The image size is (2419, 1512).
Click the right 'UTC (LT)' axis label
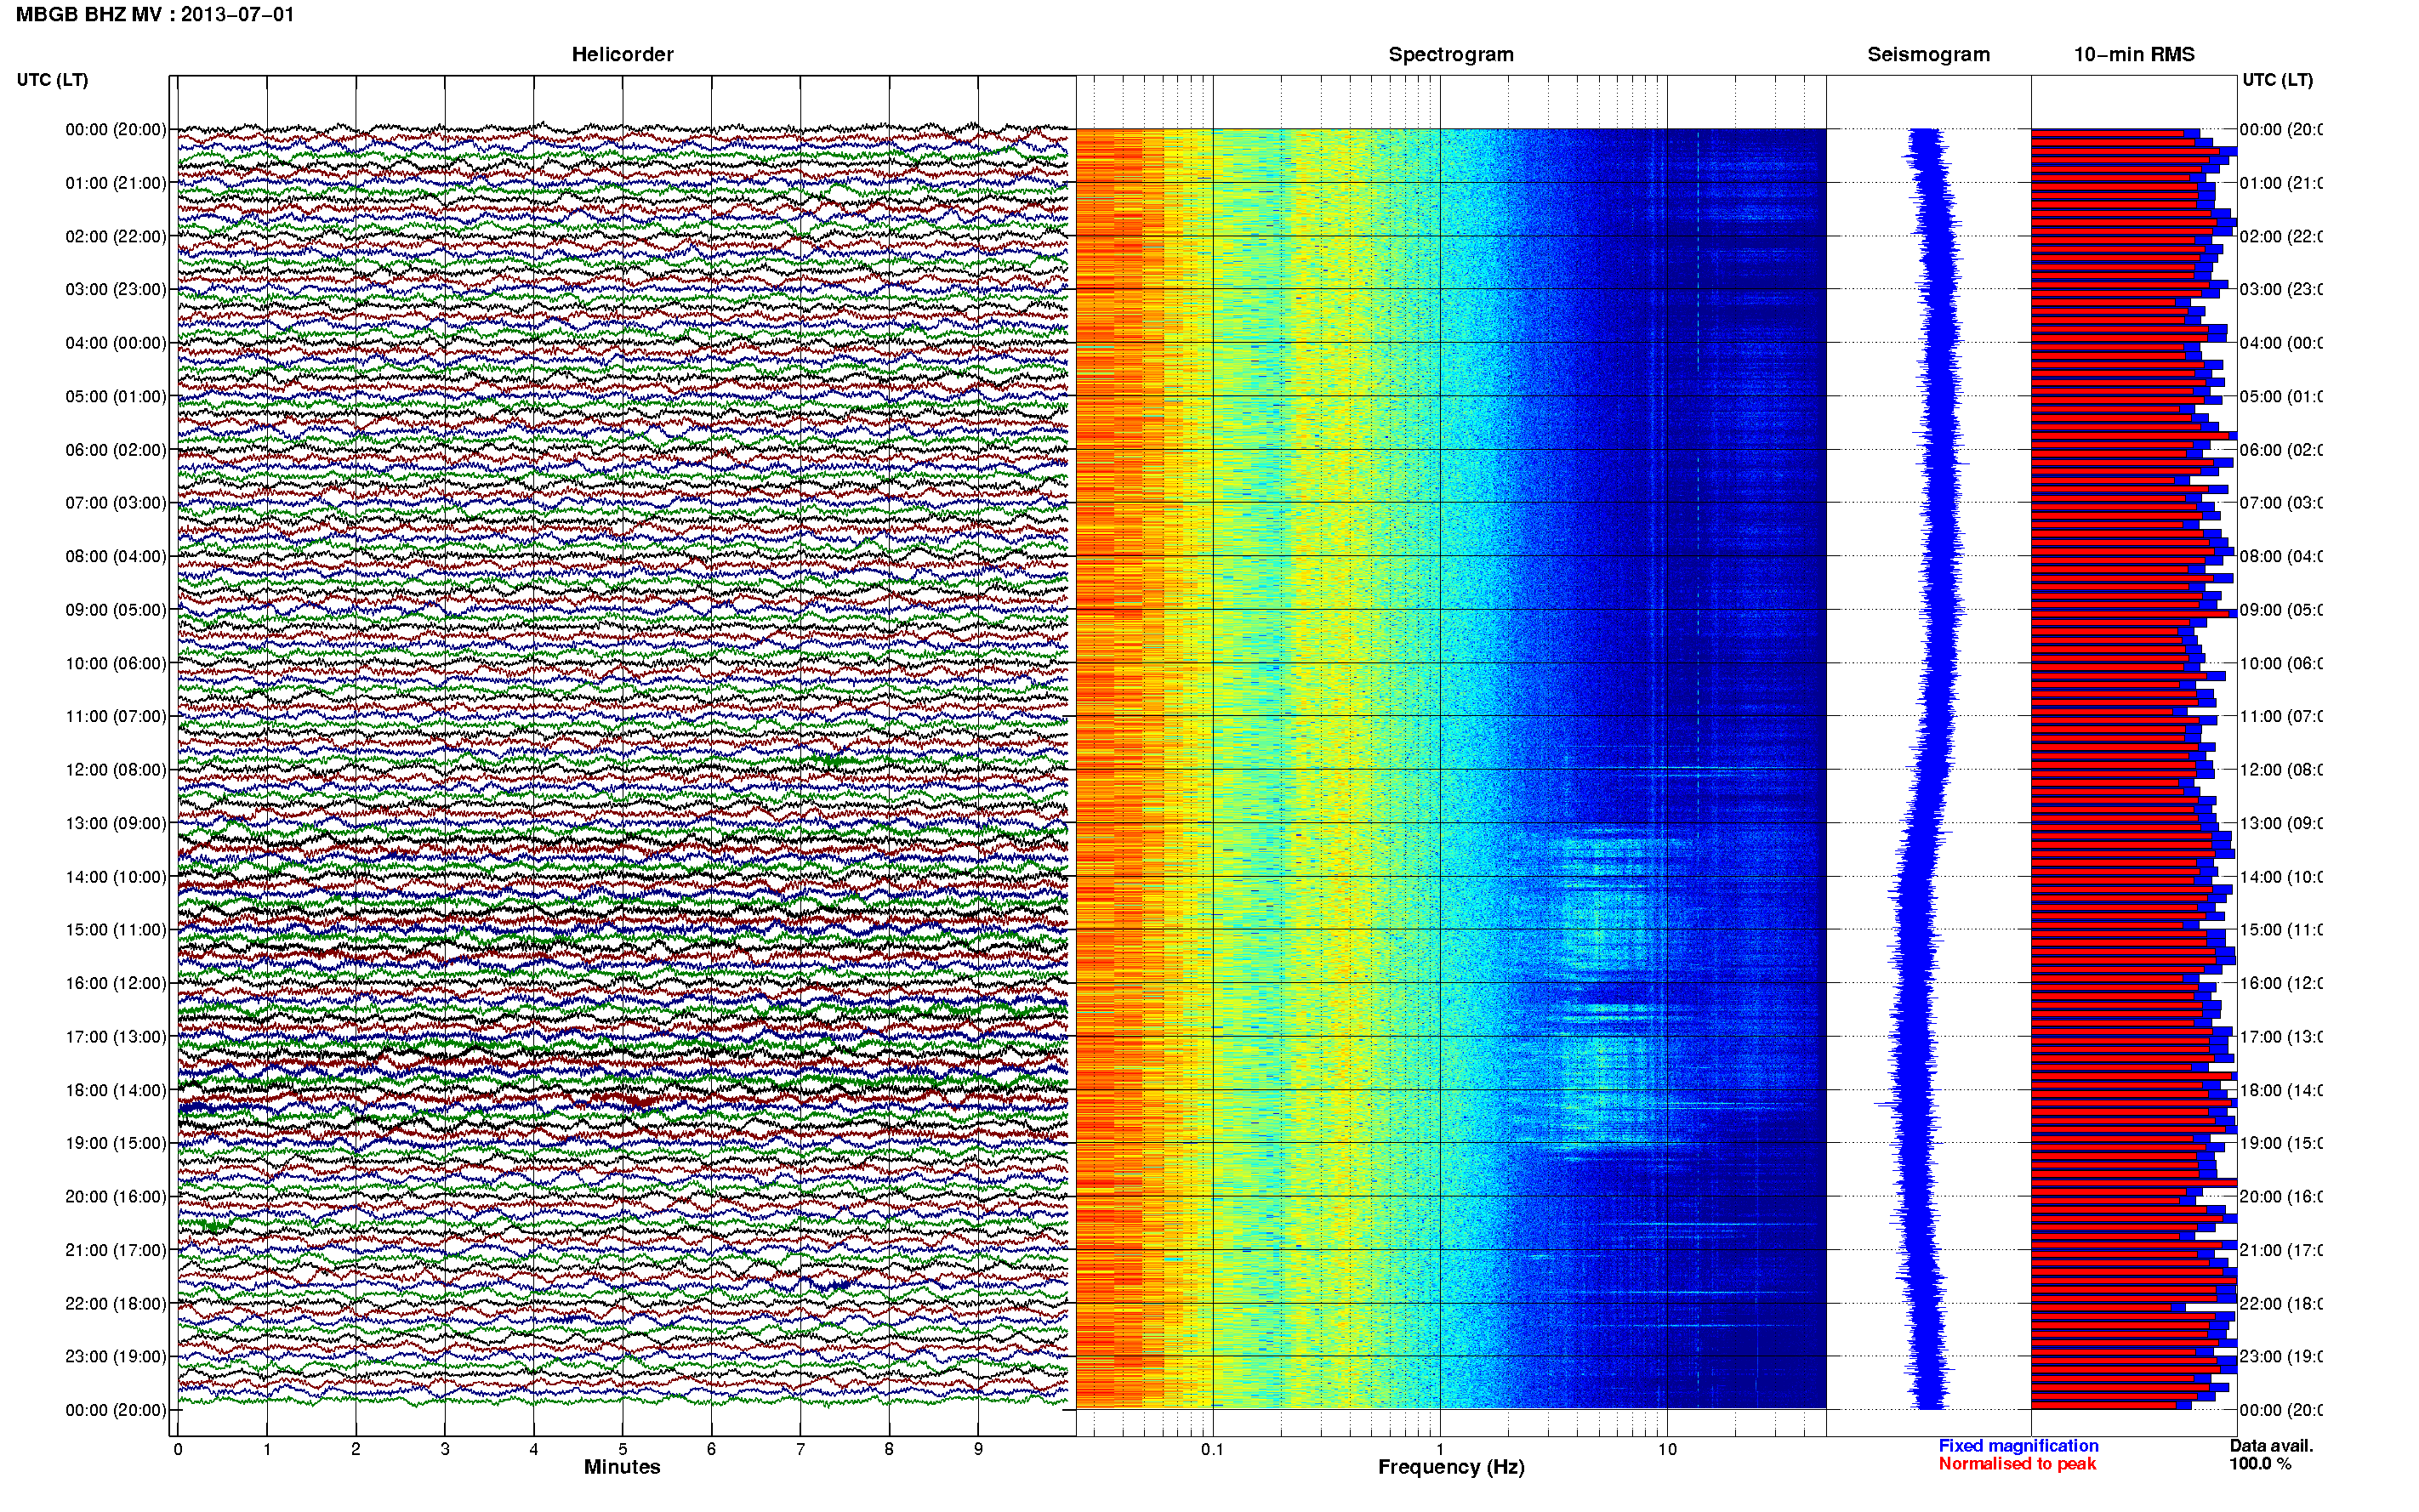(x=2277, y=80)
